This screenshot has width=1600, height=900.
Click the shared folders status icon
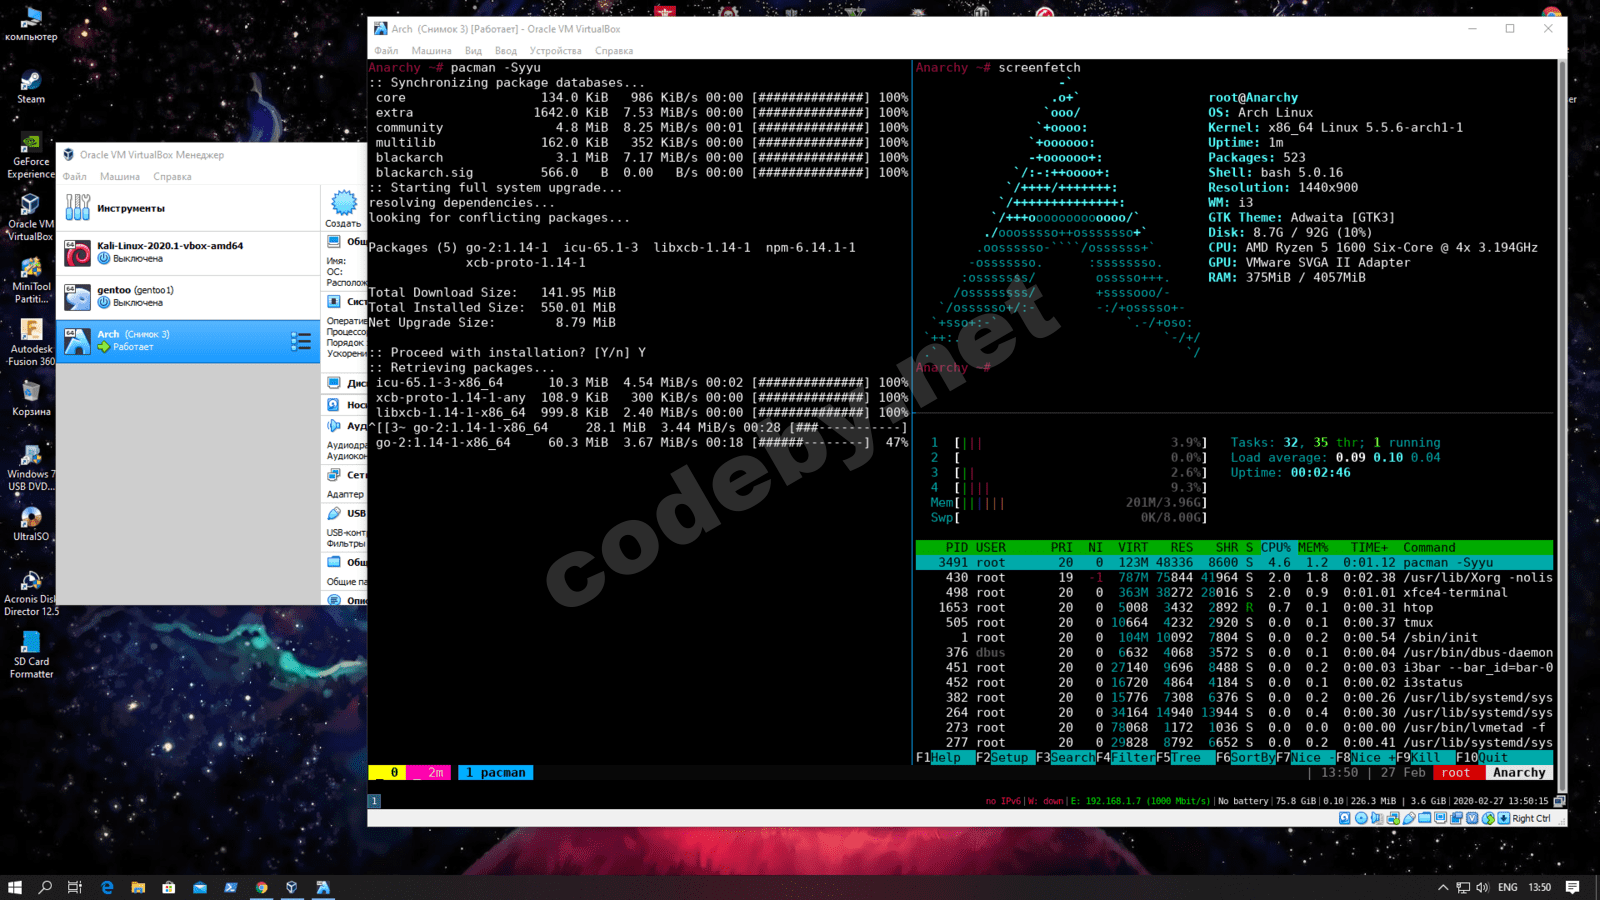(x=1424, y=818)
